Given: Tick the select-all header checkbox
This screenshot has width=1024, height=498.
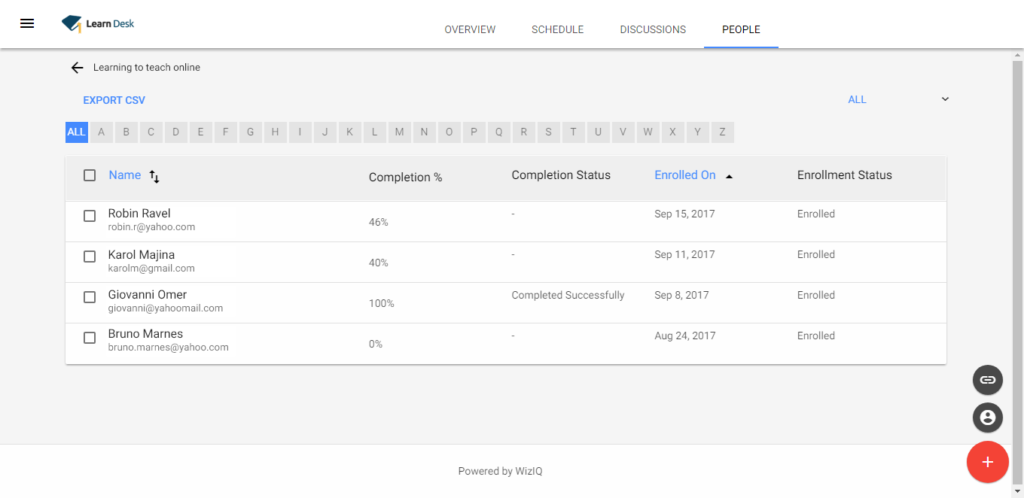Looking at the screenshot, I should click(x=90, y=175).
